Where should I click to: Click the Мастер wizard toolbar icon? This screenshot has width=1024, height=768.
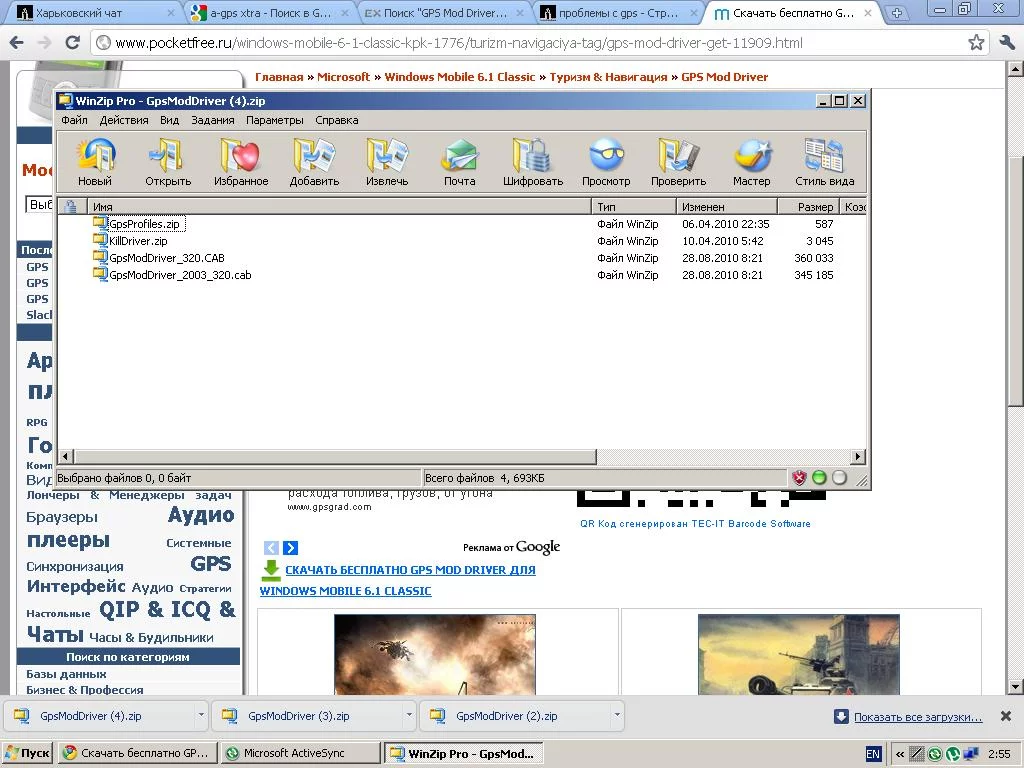752,162
